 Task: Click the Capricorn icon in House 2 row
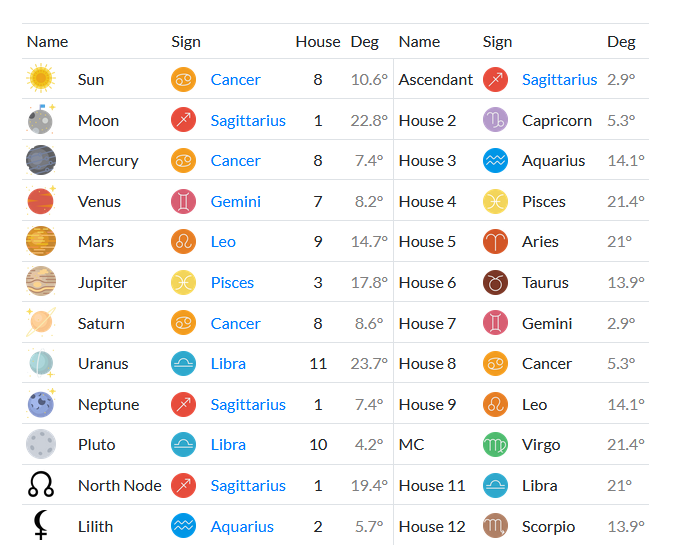point(496,120)
